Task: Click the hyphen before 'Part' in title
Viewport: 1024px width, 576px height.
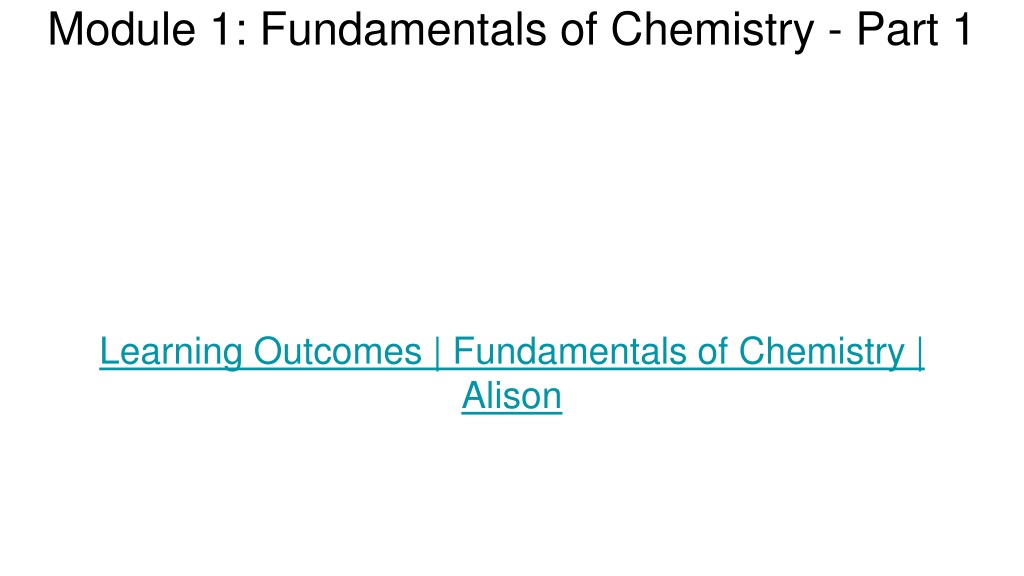Action: 835,34
